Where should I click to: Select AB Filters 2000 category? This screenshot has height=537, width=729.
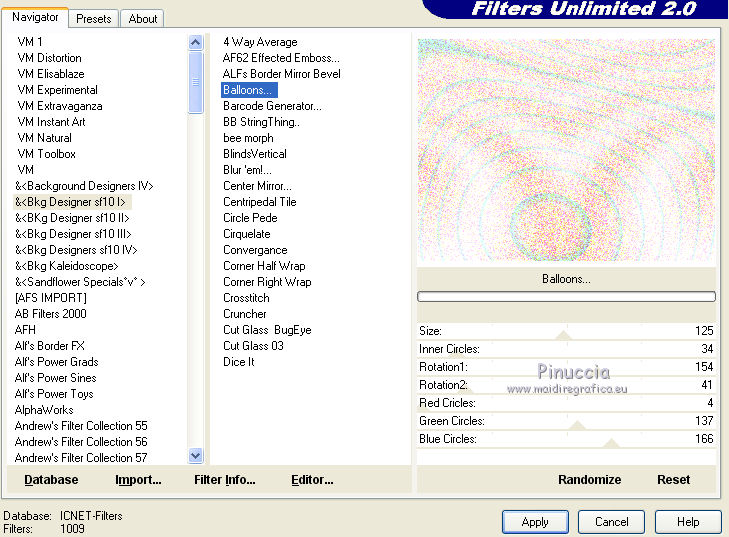click(x=51, y=314)
